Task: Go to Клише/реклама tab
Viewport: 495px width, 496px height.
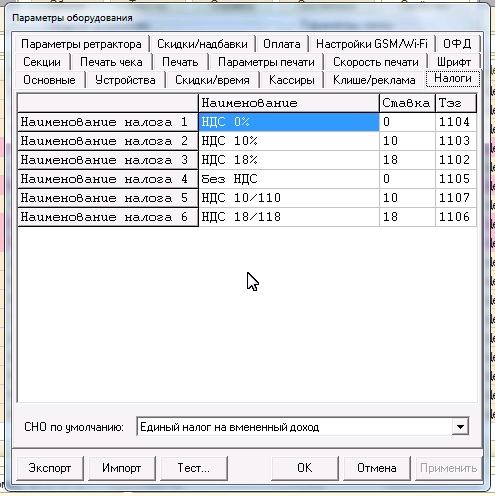Action: pyautogui.click(x=374, y=80)
